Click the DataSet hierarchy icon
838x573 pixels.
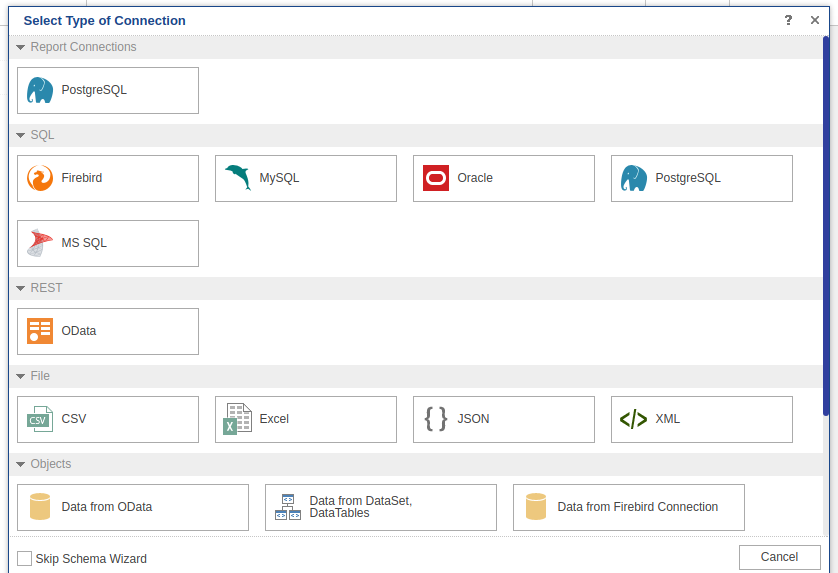coord(288,507)
